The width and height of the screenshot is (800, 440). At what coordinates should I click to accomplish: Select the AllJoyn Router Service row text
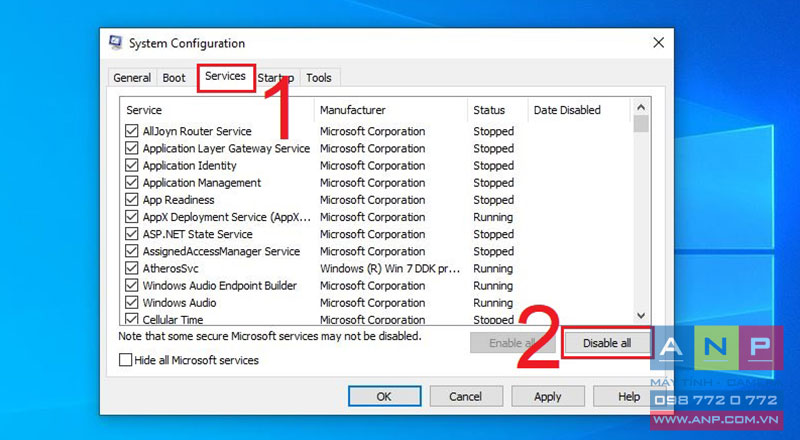click(x=197, y=131)
